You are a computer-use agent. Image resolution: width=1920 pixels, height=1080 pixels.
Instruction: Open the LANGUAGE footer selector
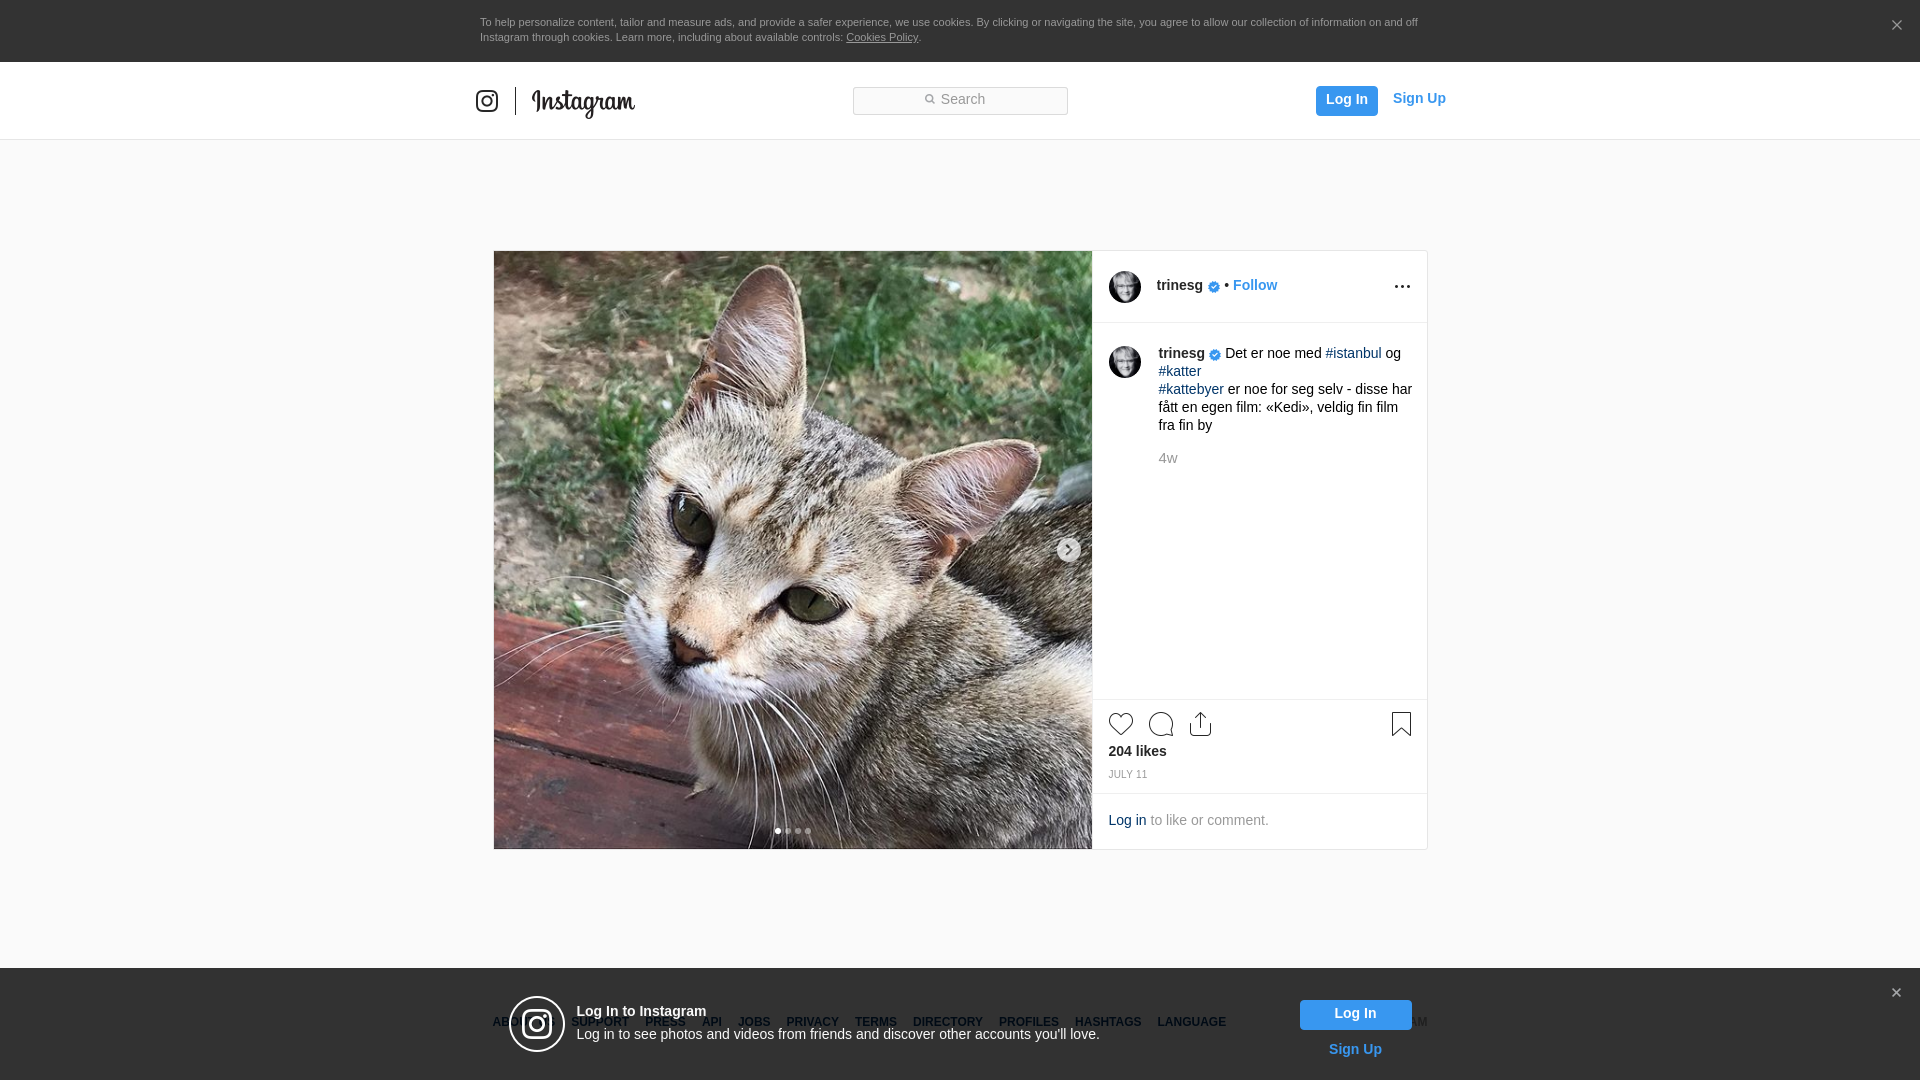pos(1191,1022)
